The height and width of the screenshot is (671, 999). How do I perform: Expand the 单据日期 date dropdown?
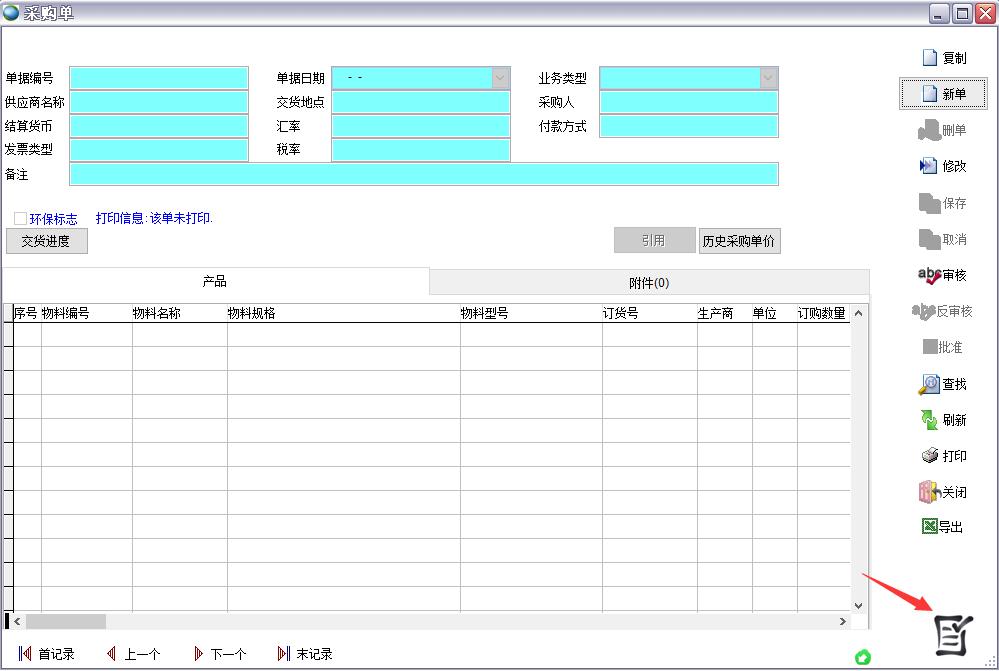[500, 78]
